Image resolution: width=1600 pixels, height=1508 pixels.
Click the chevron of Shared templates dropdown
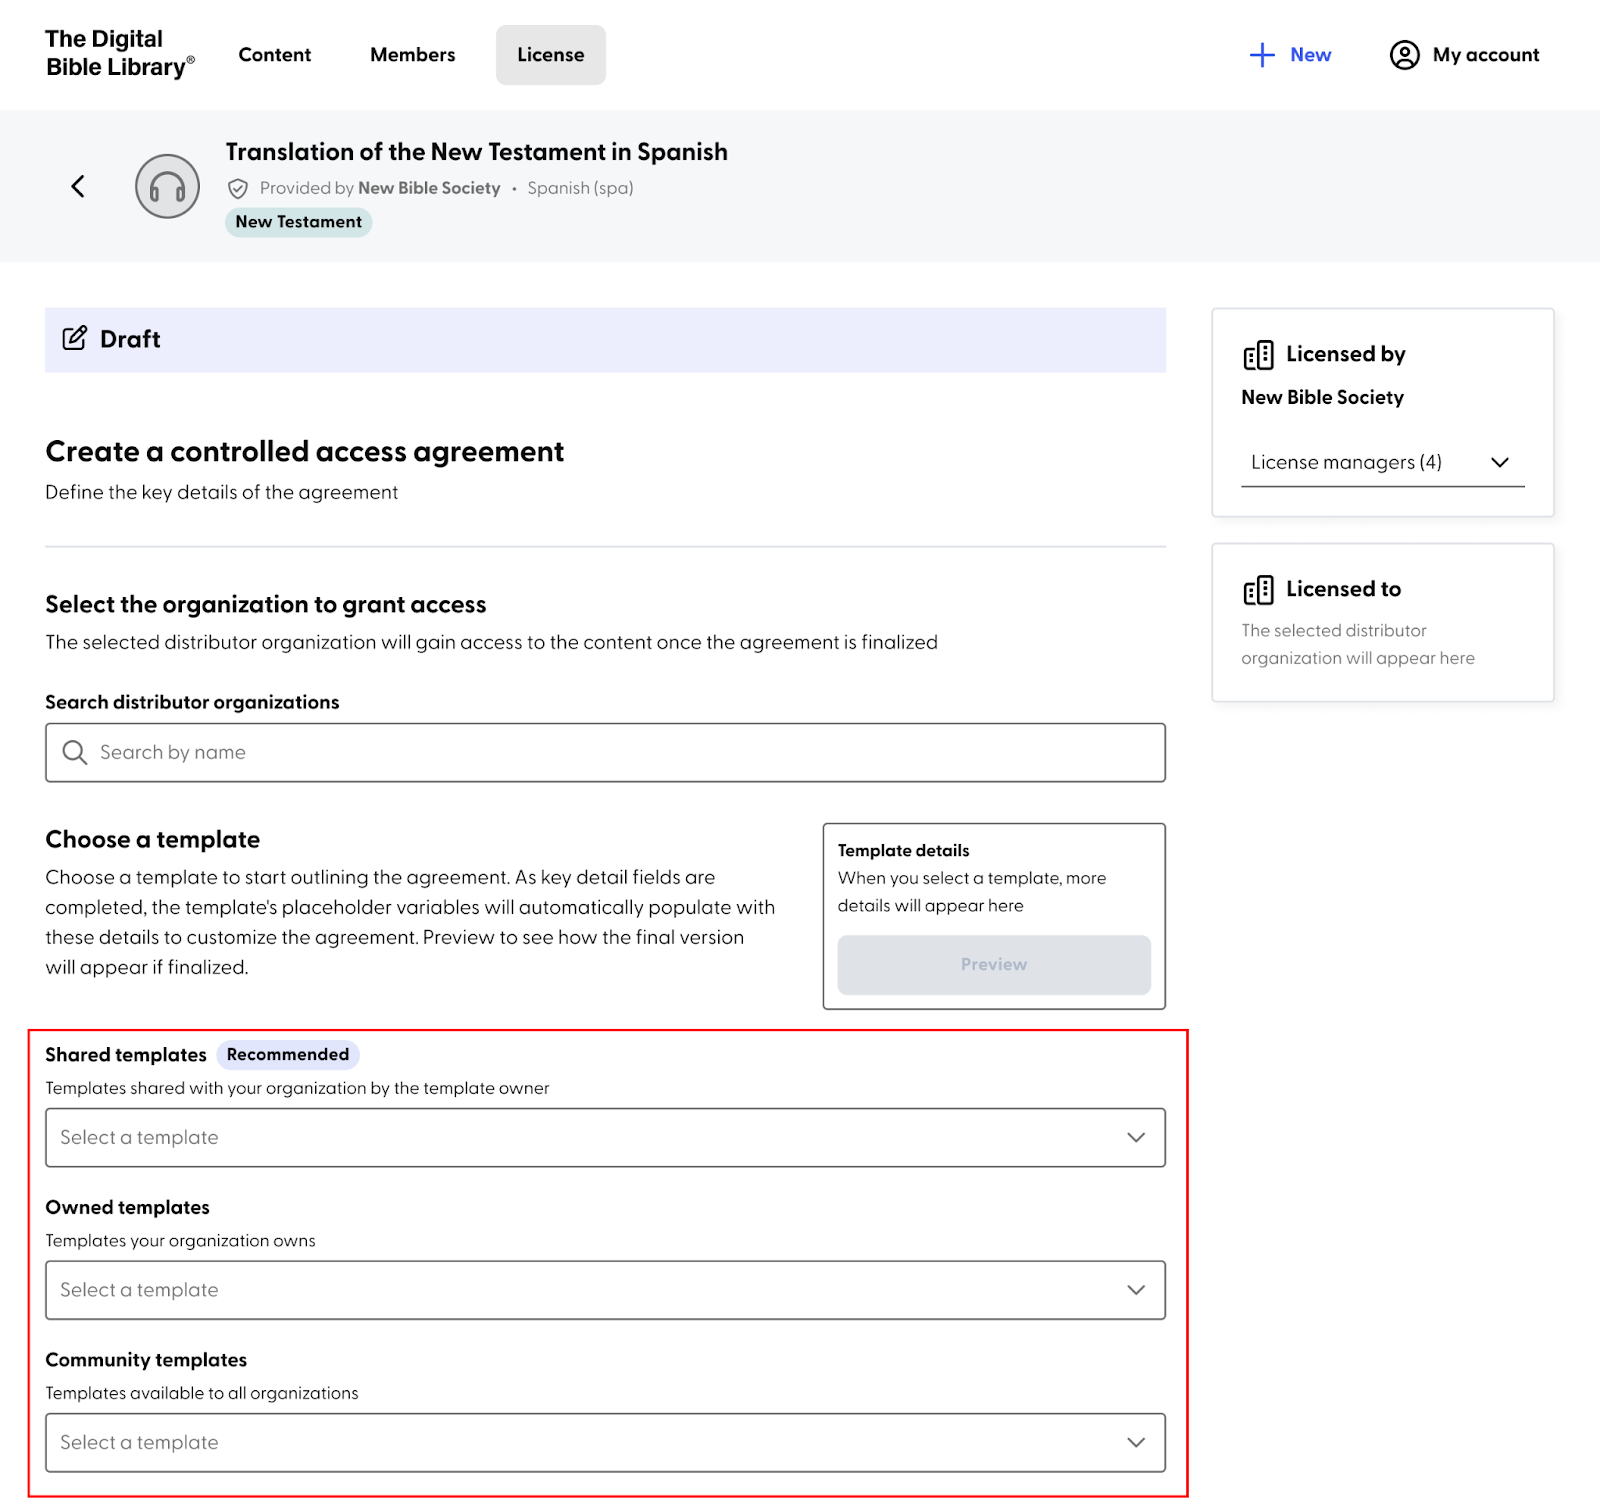click(x=1136, y=1137)
